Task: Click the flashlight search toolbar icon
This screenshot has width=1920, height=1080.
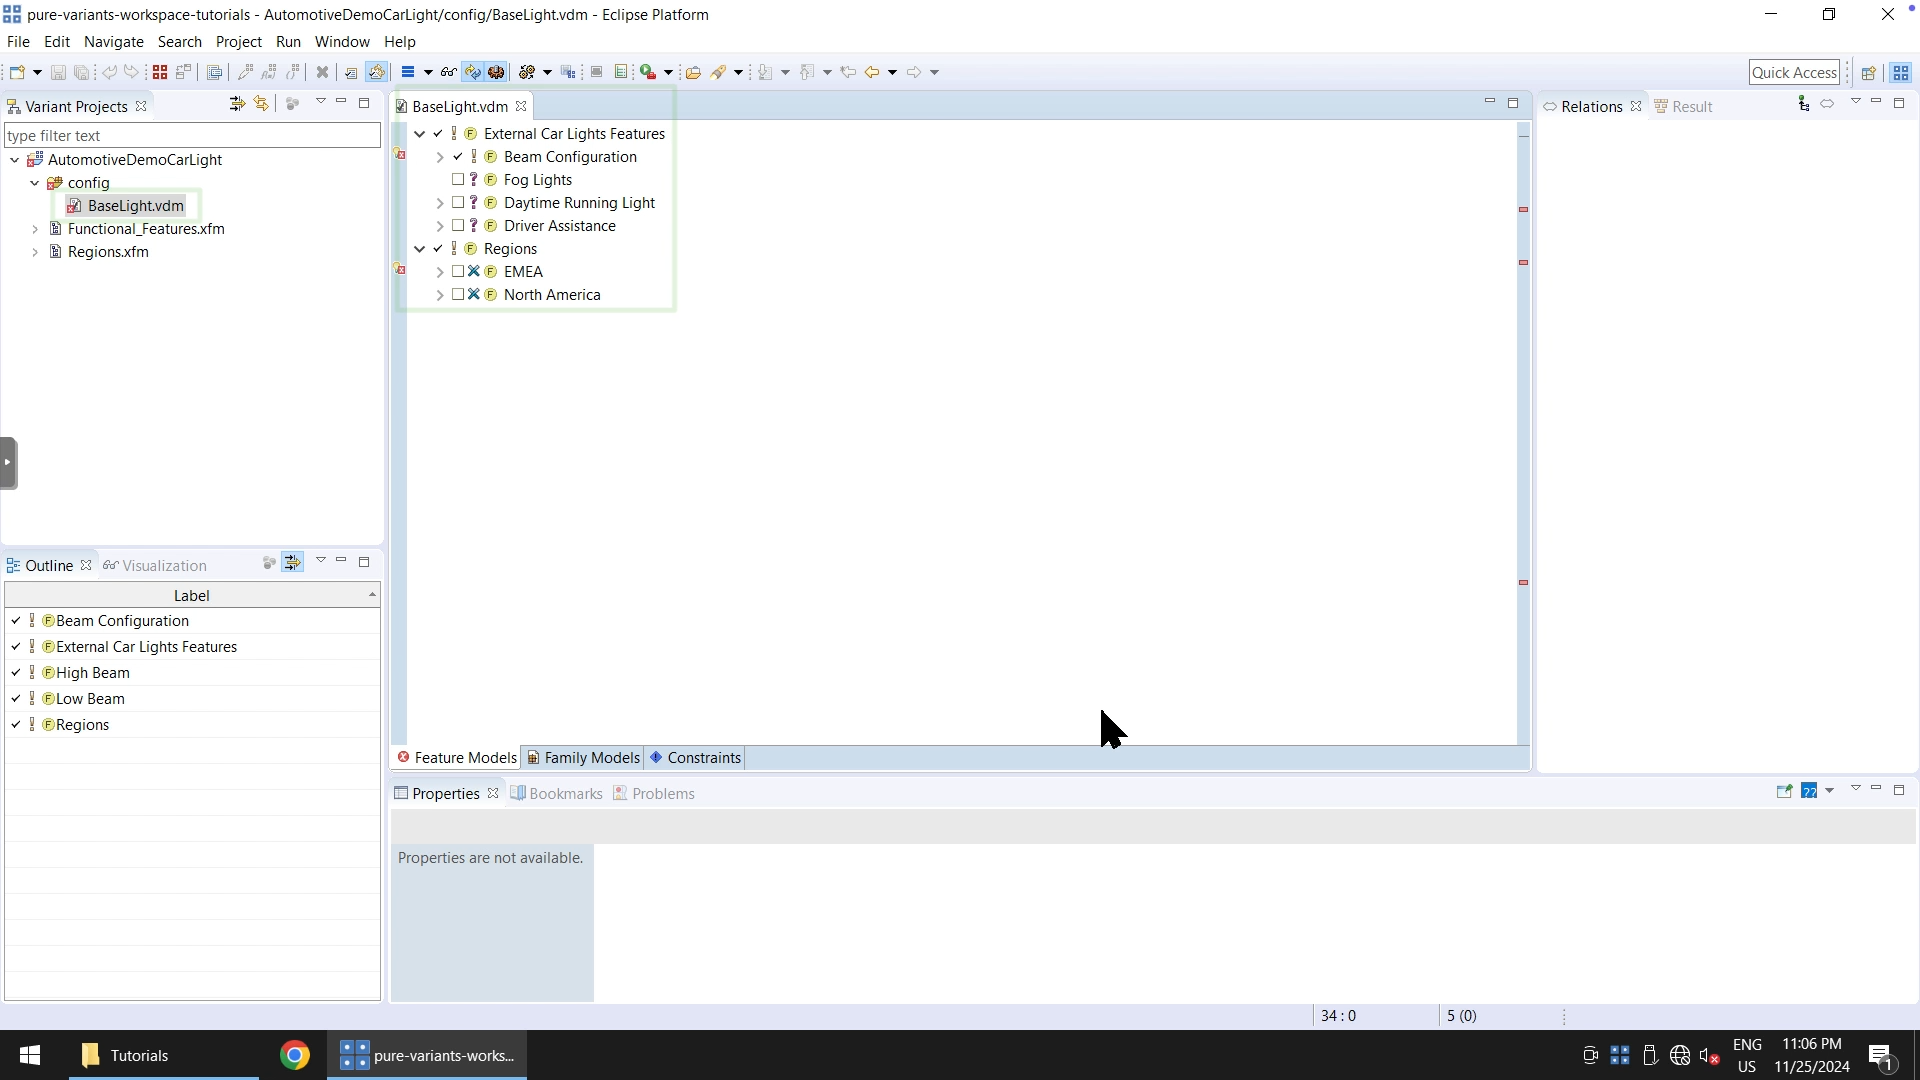Action: 719,72
